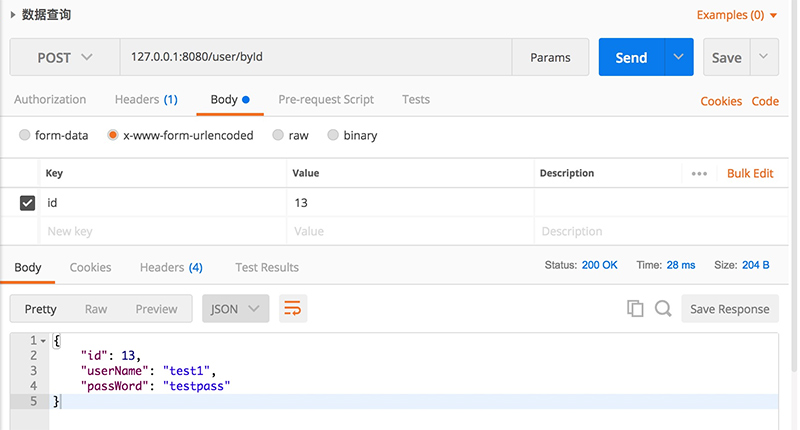Viewport: 800px width, 430px height.
Task: Open the POST method dropdown
Action: [x=65, y=57]
